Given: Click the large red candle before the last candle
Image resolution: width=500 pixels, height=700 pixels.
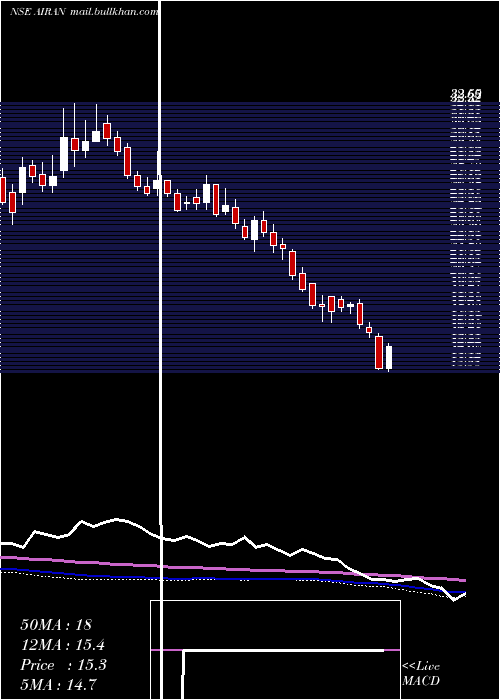Looking at the screenshot, I should click(379, 352).
